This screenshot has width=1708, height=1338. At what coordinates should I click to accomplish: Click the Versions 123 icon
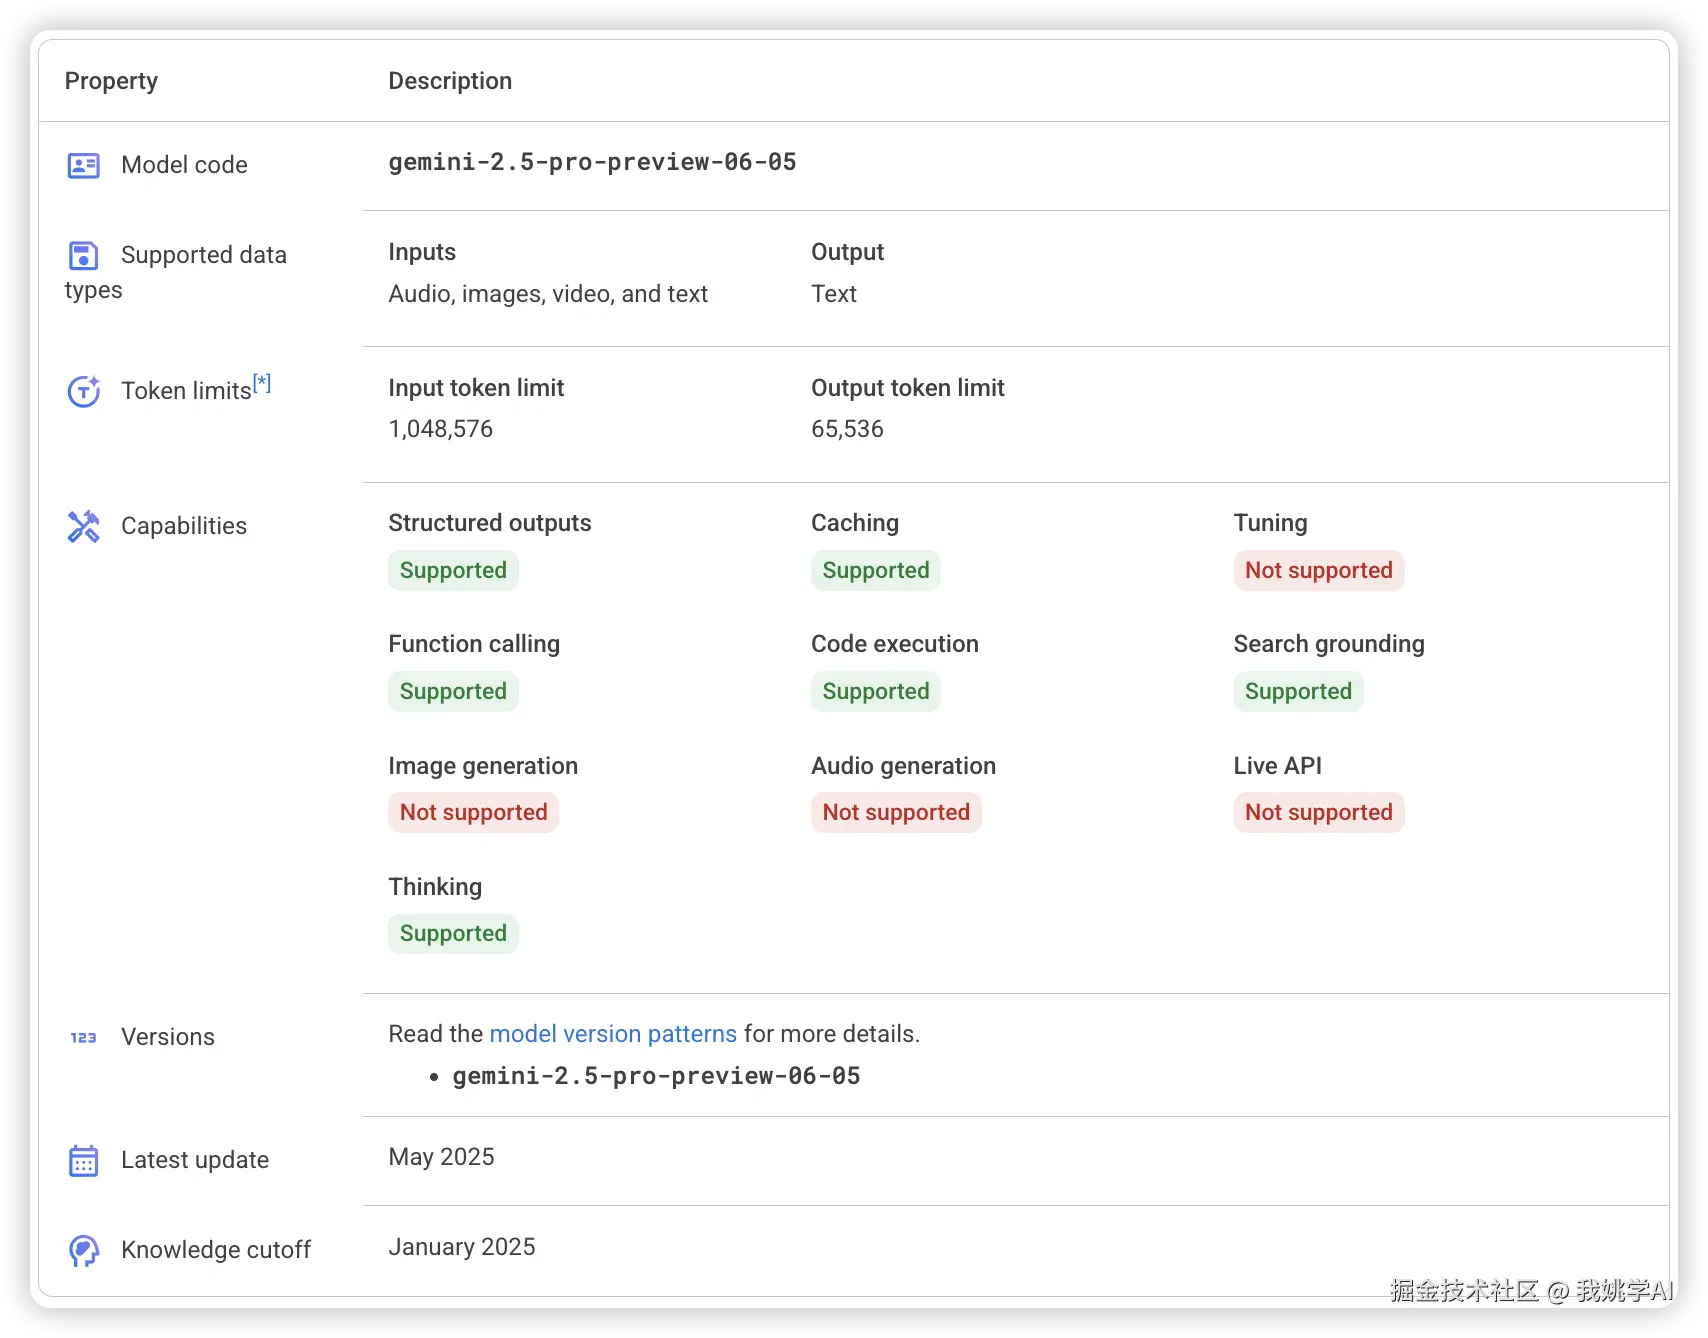84,1037
